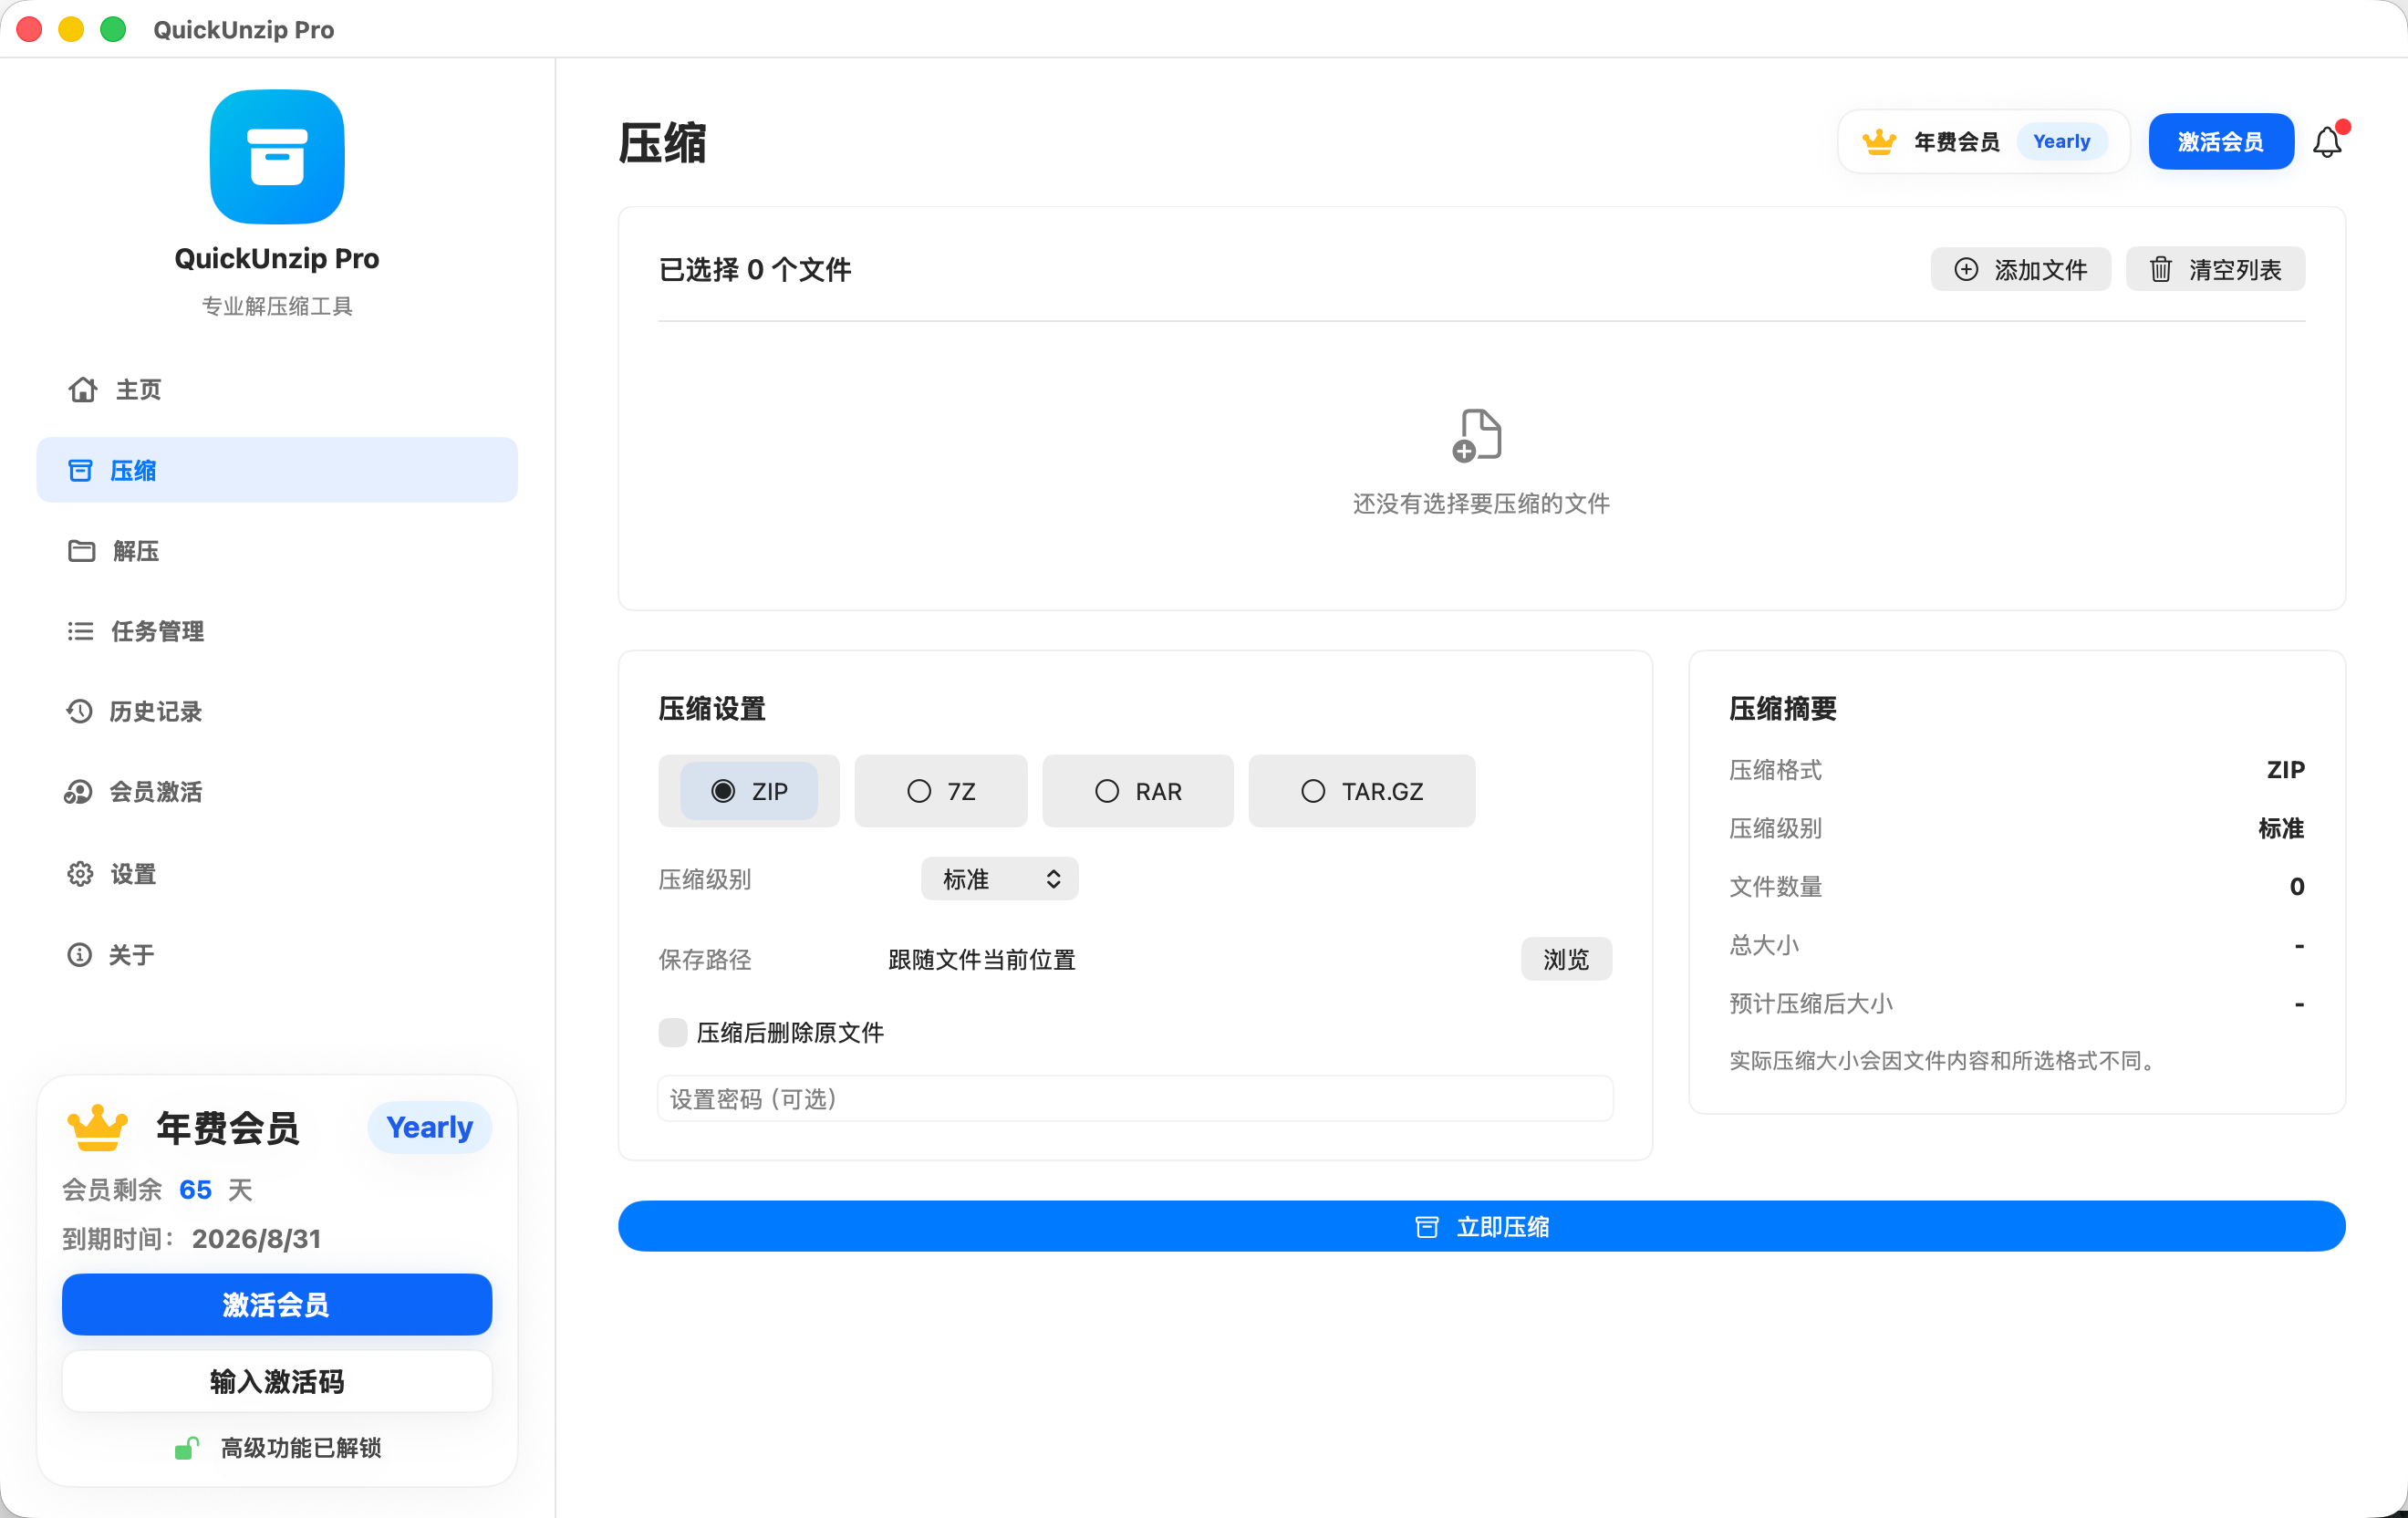Click the 高级功能已解锁 text
The image size is (2408, 1518).
point(301,1448)
